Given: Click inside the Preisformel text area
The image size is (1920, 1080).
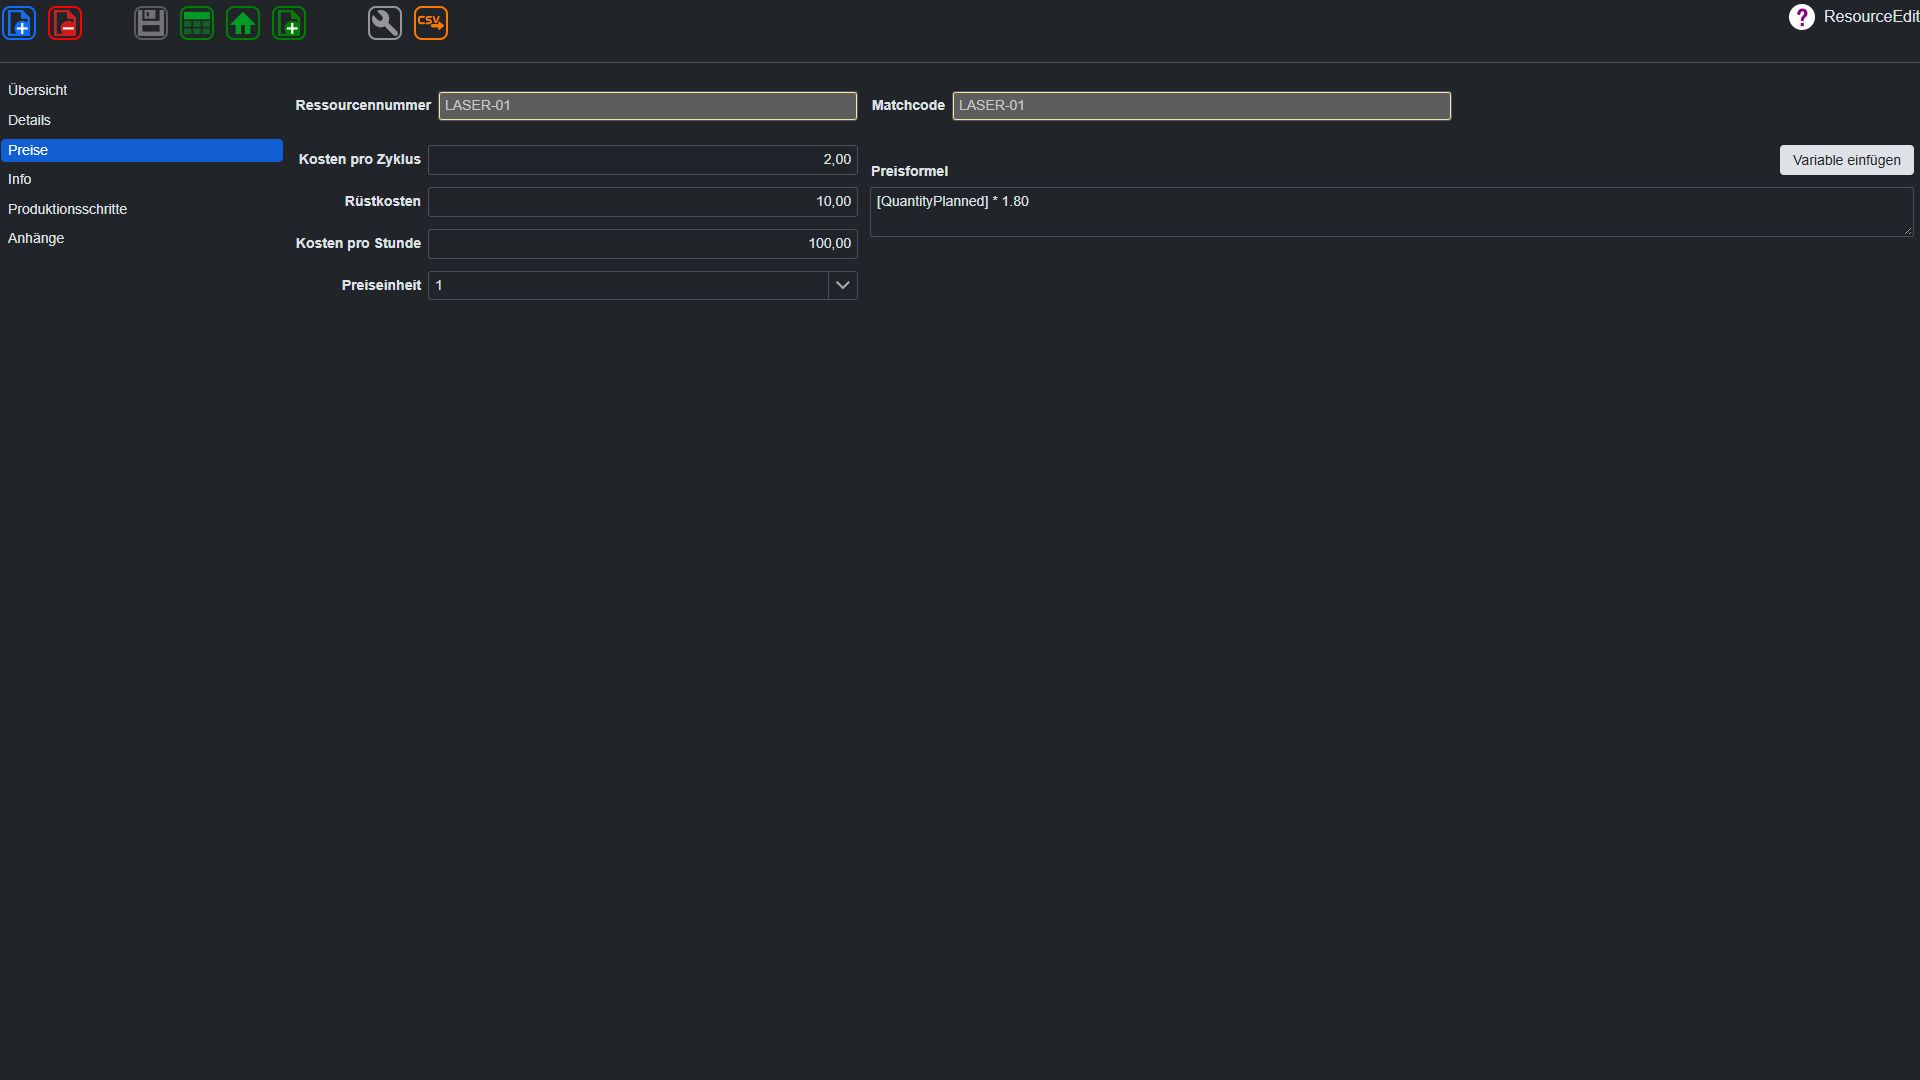Looking at the screenshot, I should (1392, 212).
